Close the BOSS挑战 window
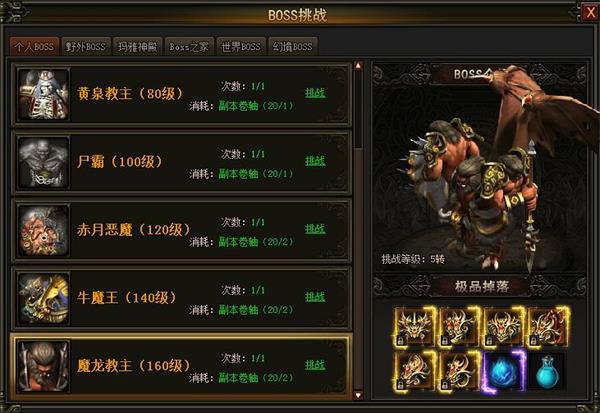 [590, 13]
